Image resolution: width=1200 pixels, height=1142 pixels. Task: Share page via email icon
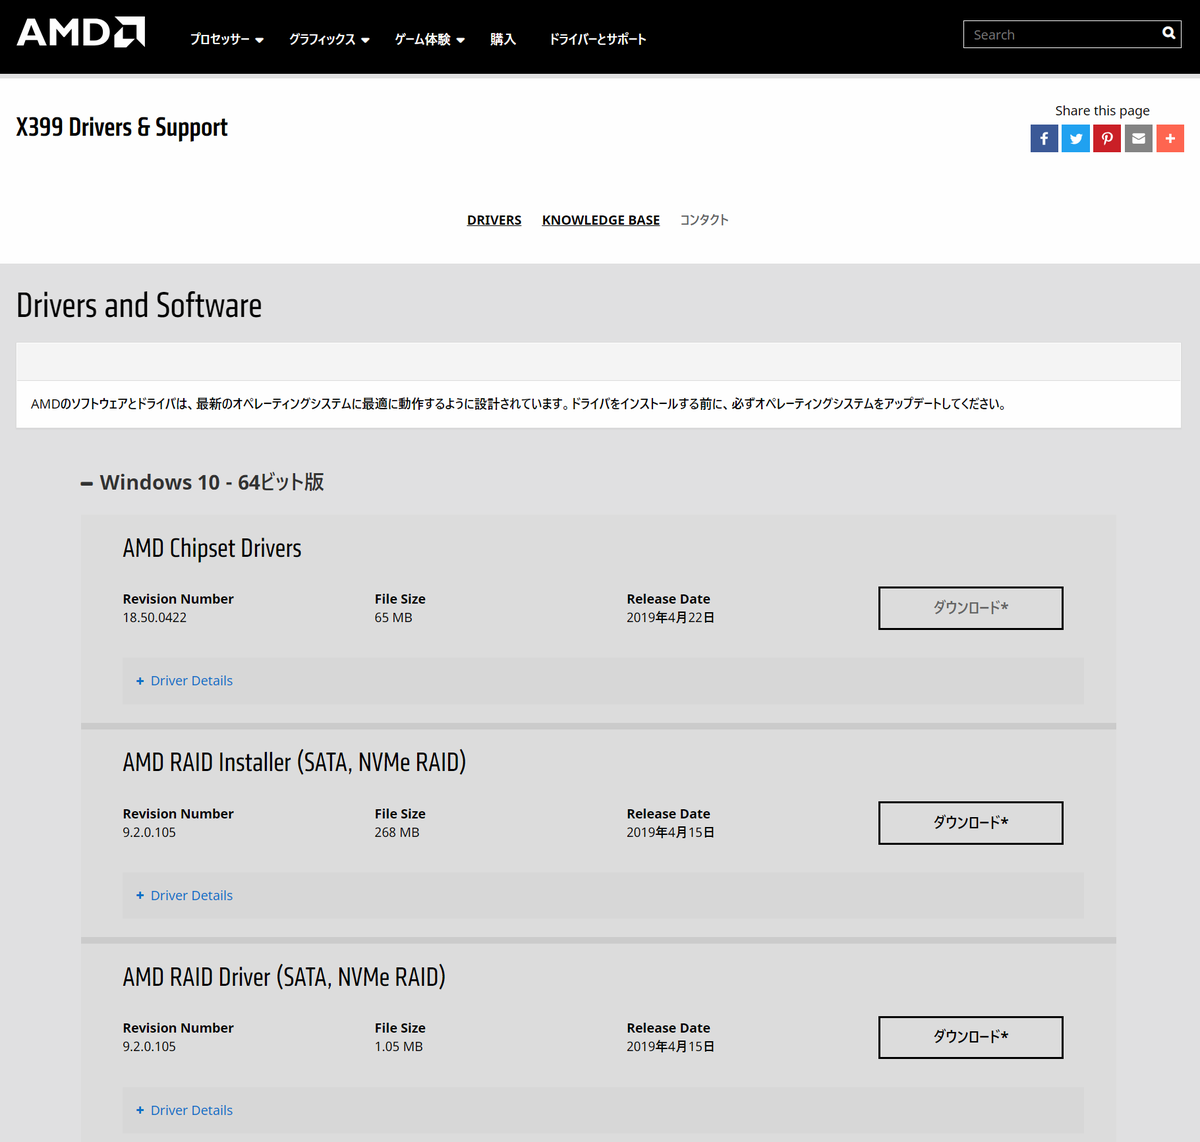1139,138
